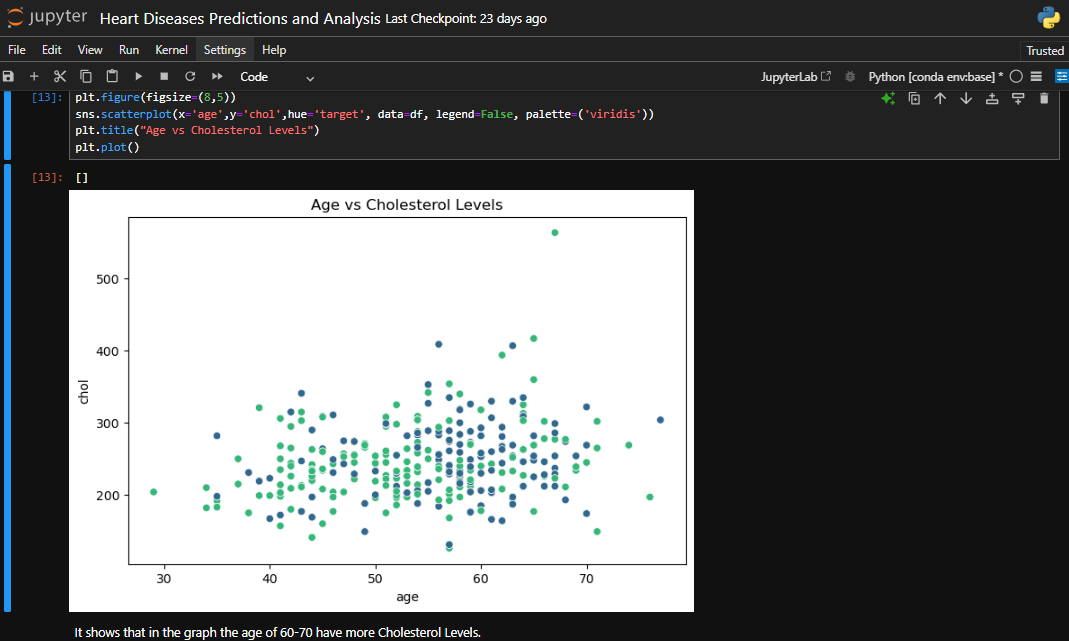Screen dimensions: 1069x641
Task: Paste cell using the clipboard icon
Action: [112, 76]
